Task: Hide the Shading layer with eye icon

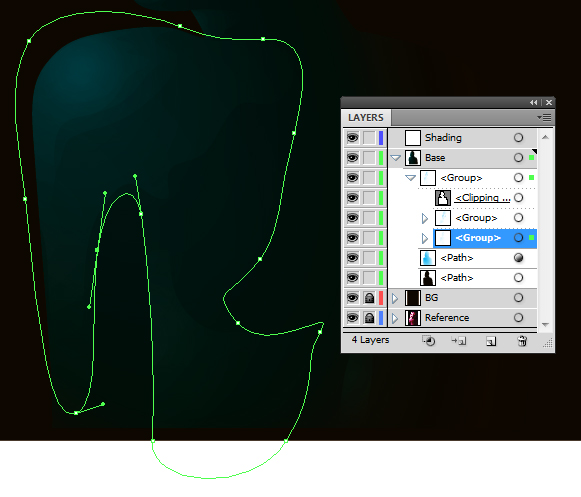Action: (x=352, y=137)
